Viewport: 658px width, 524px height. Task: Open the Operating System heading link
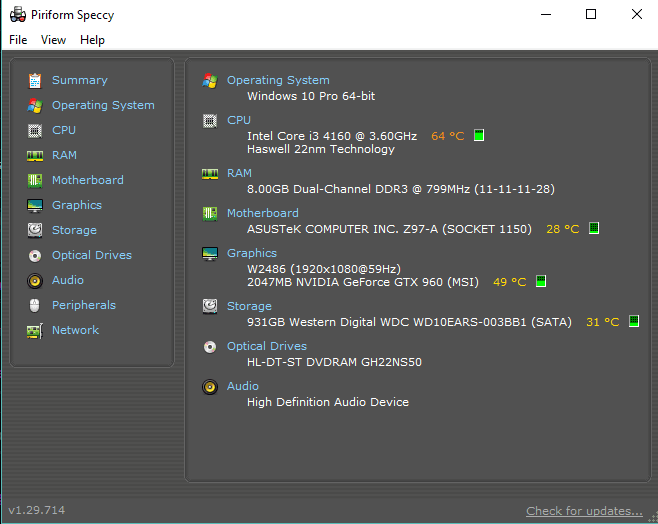pyautogui.click(x=278, y=80)
